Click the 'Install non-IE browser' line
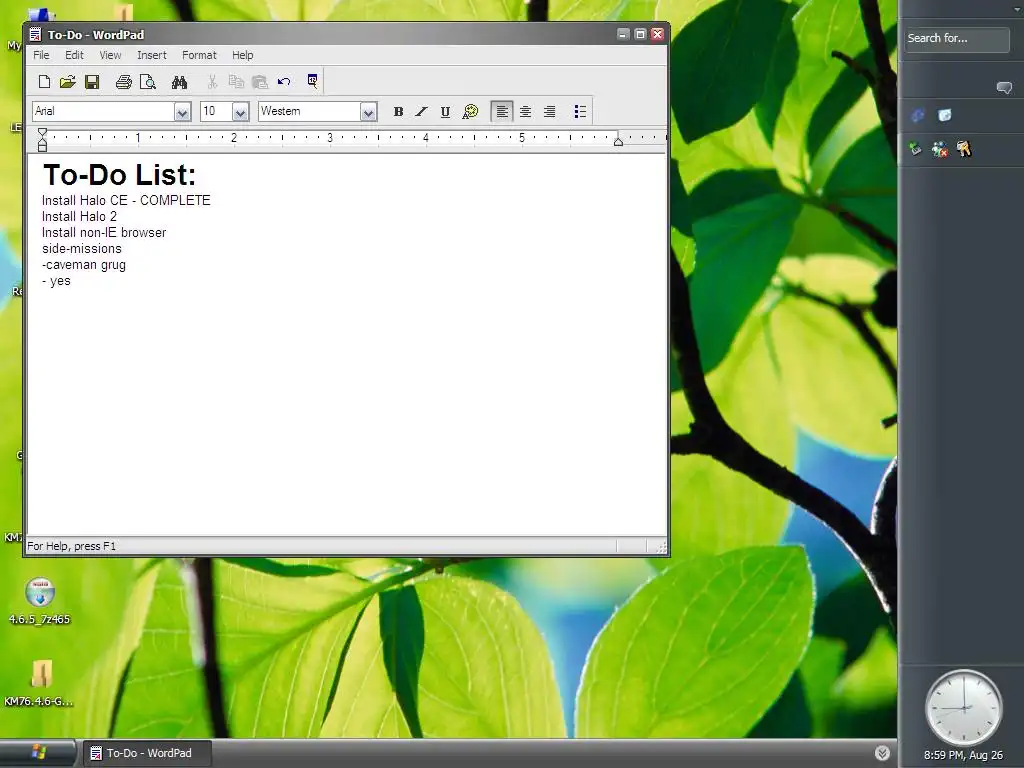Screen dimensions: 1024x768 click(x=104, y=232)
